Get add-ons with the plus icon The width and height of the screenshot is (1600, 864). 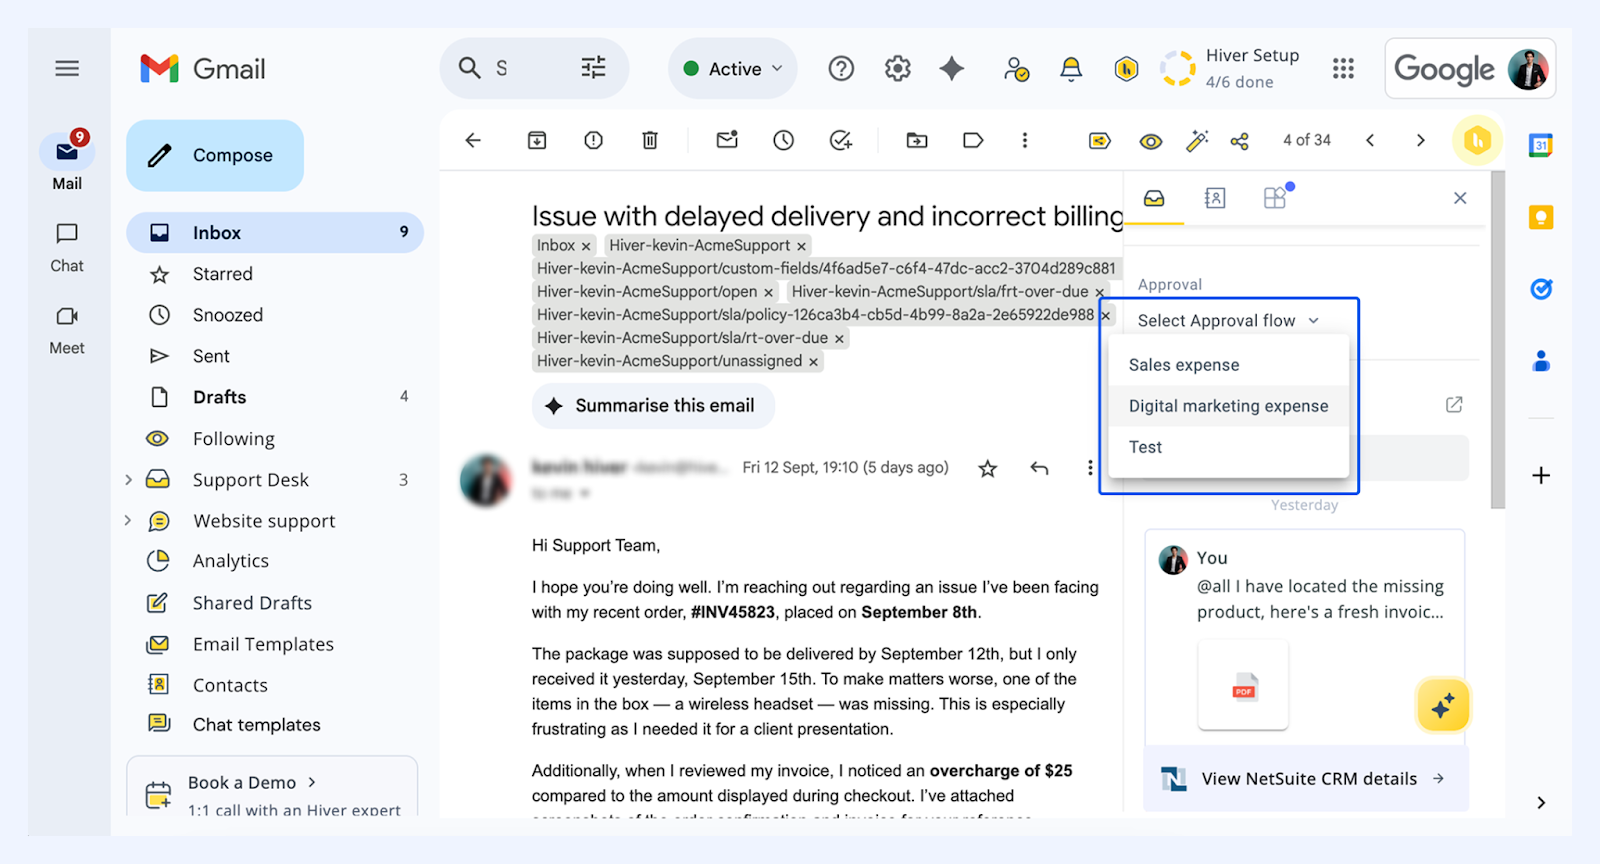pos(1541,475)
